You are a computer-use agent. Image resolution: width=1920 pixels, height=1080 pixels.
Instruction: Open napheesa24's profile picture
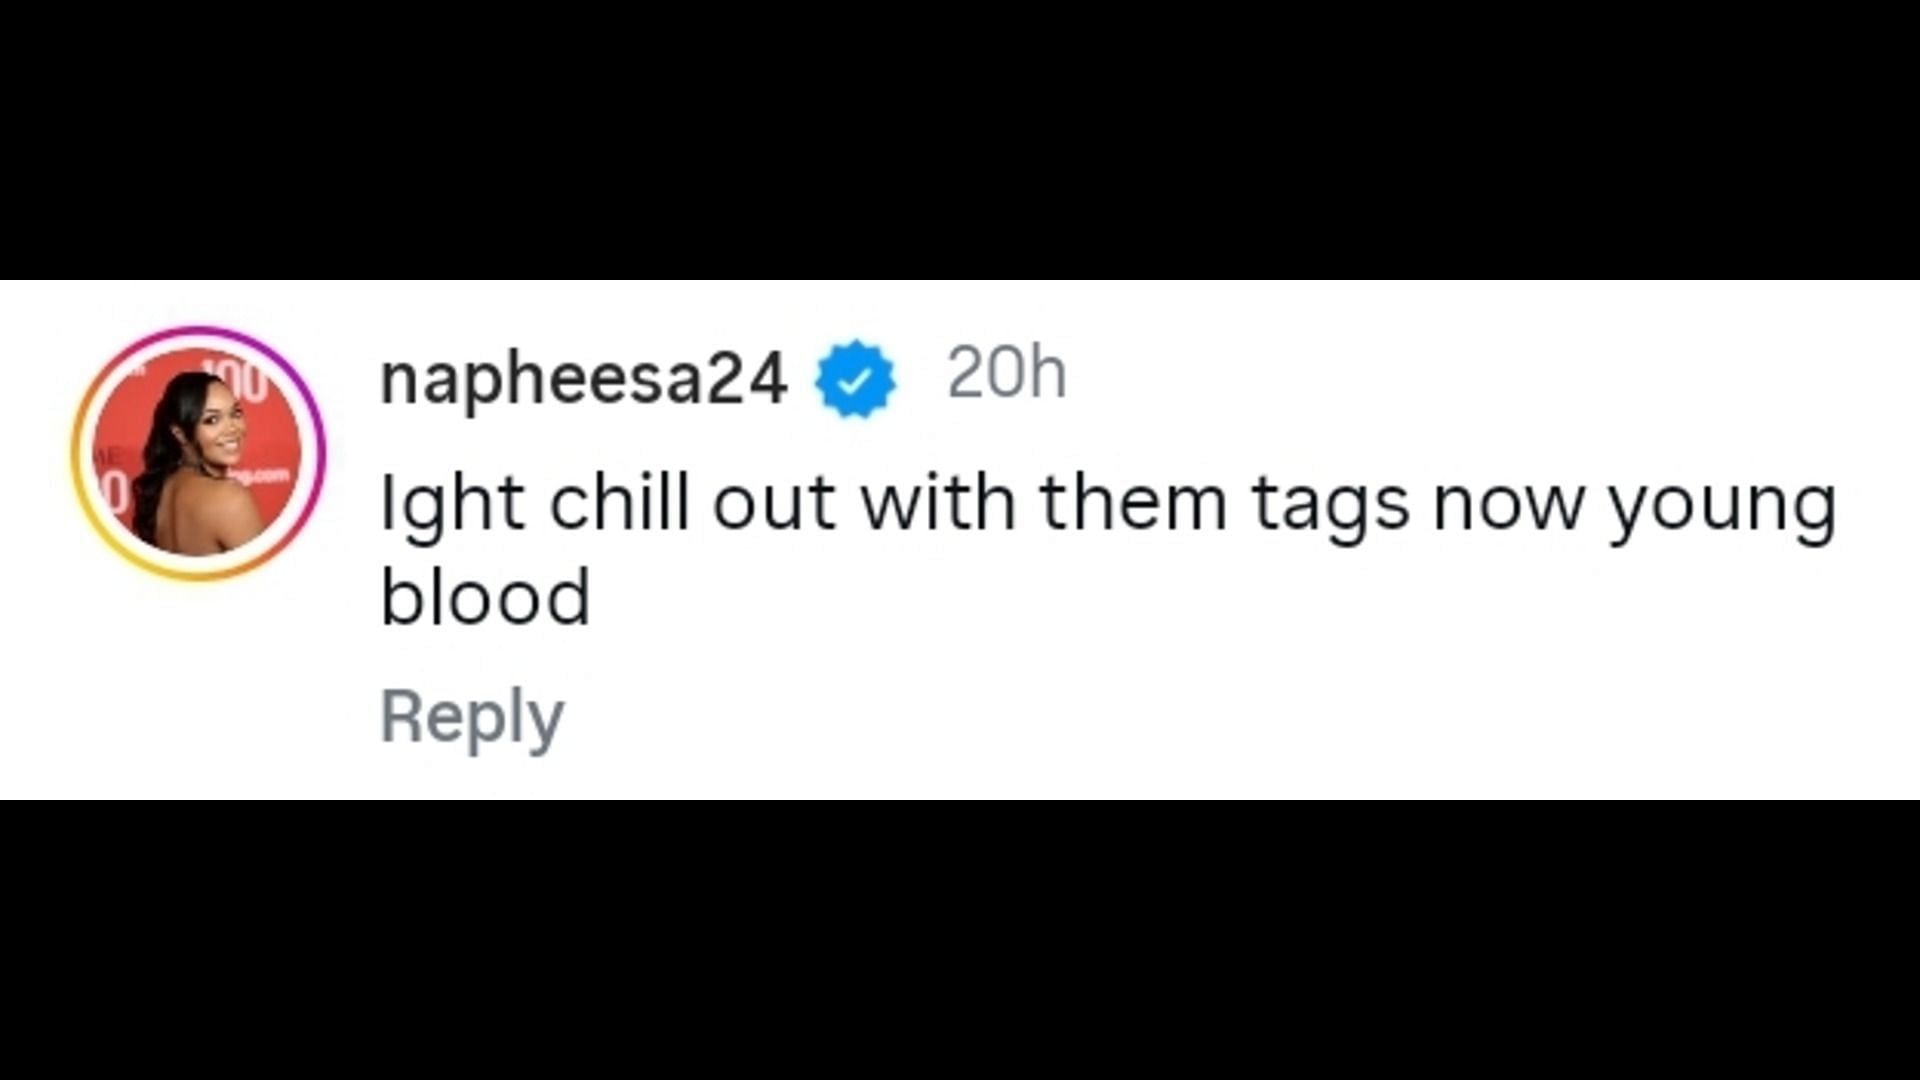pos(199,454)
